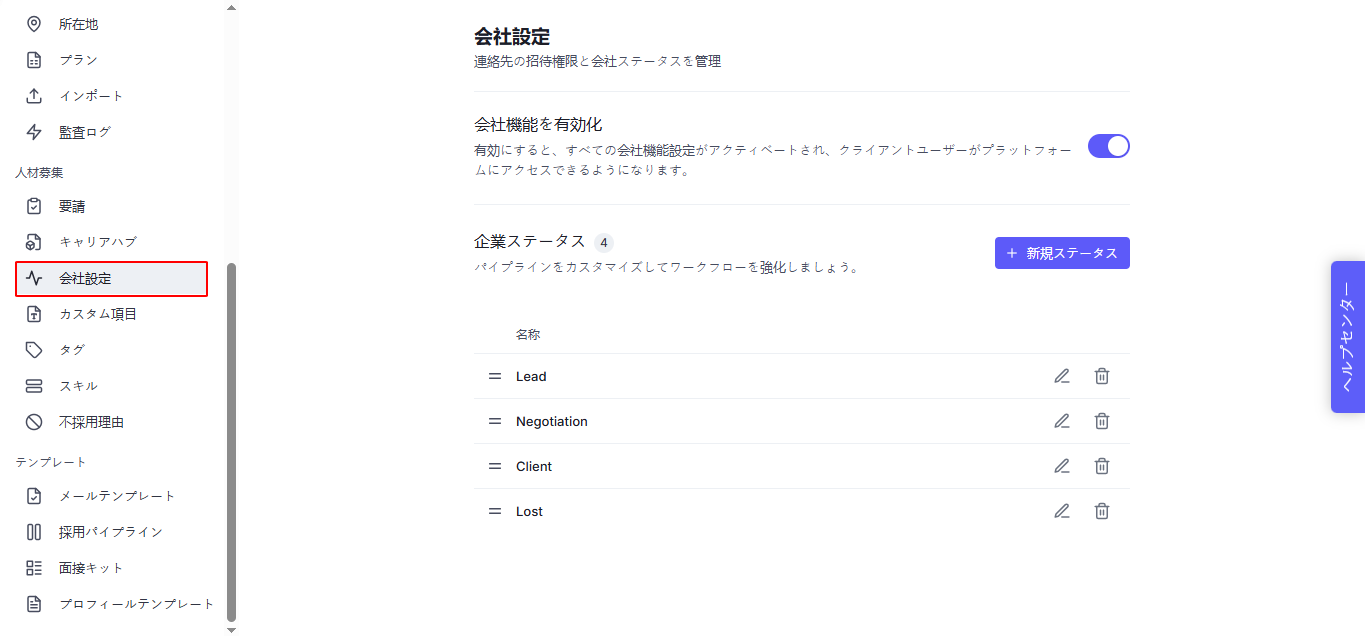Click the file-check icon beside メールテンプレート
The height and width of the screenshot is (636, 1365).
click(x=34, y=496)
